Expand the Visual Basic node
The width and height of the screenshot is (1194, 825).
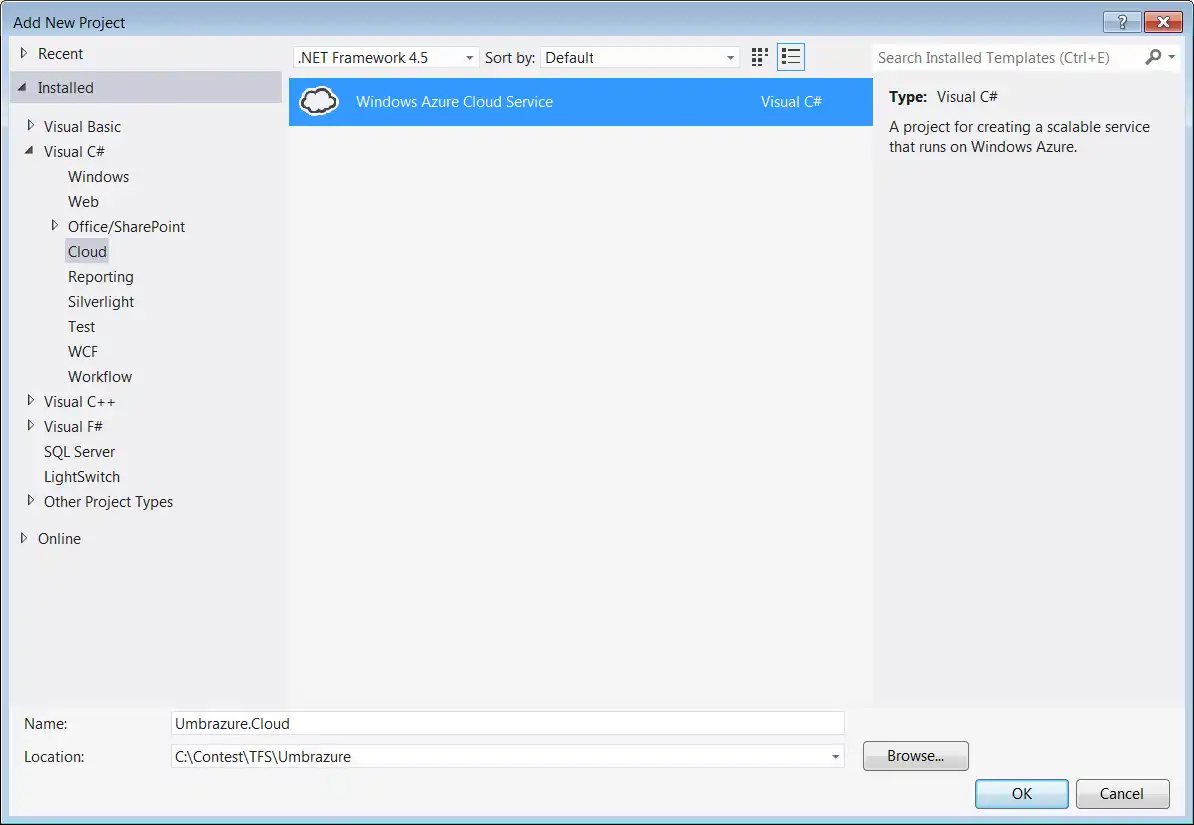tap(30, 125)
